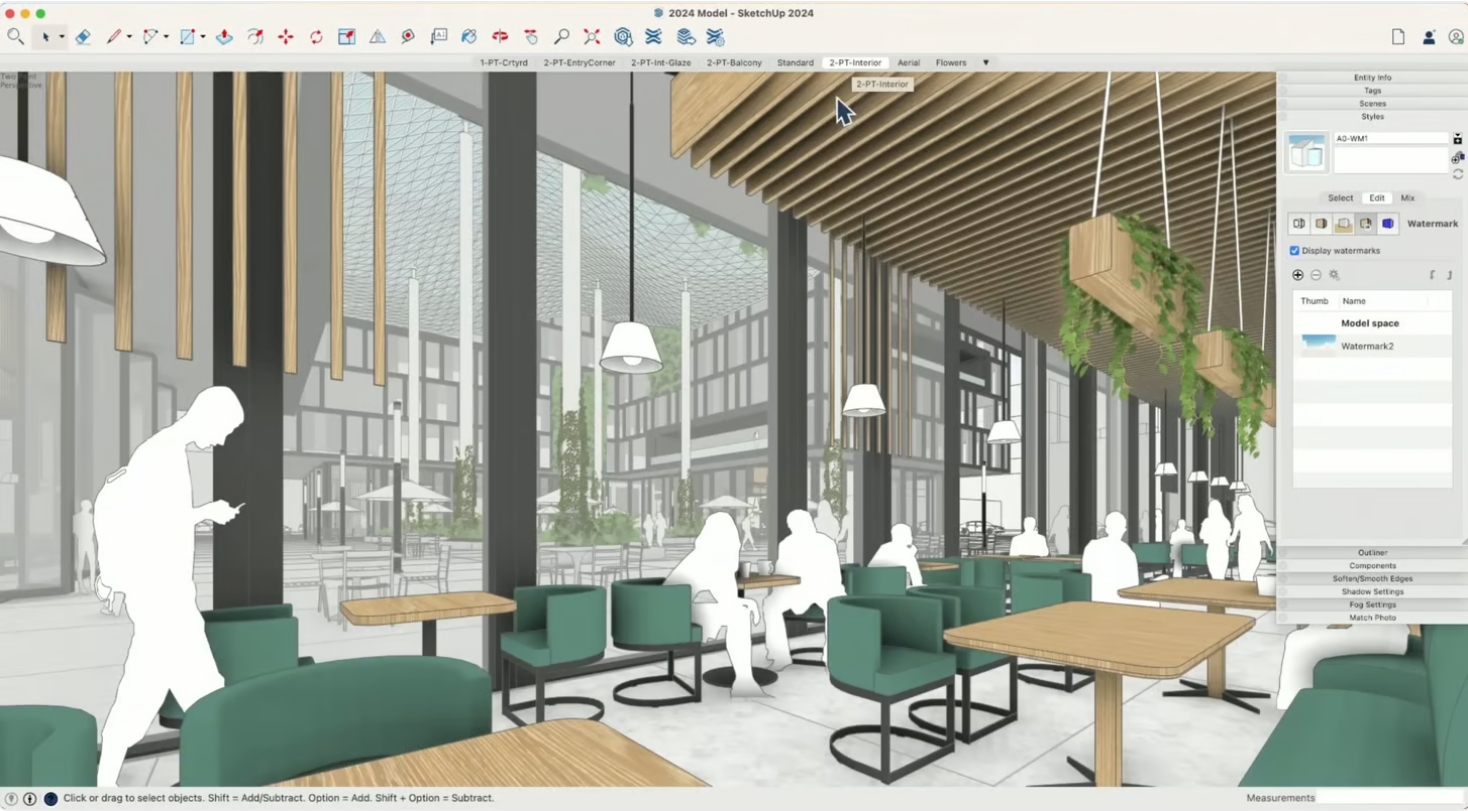Open Background settings in the Styles Edit panel

[x=1343, y=224]
